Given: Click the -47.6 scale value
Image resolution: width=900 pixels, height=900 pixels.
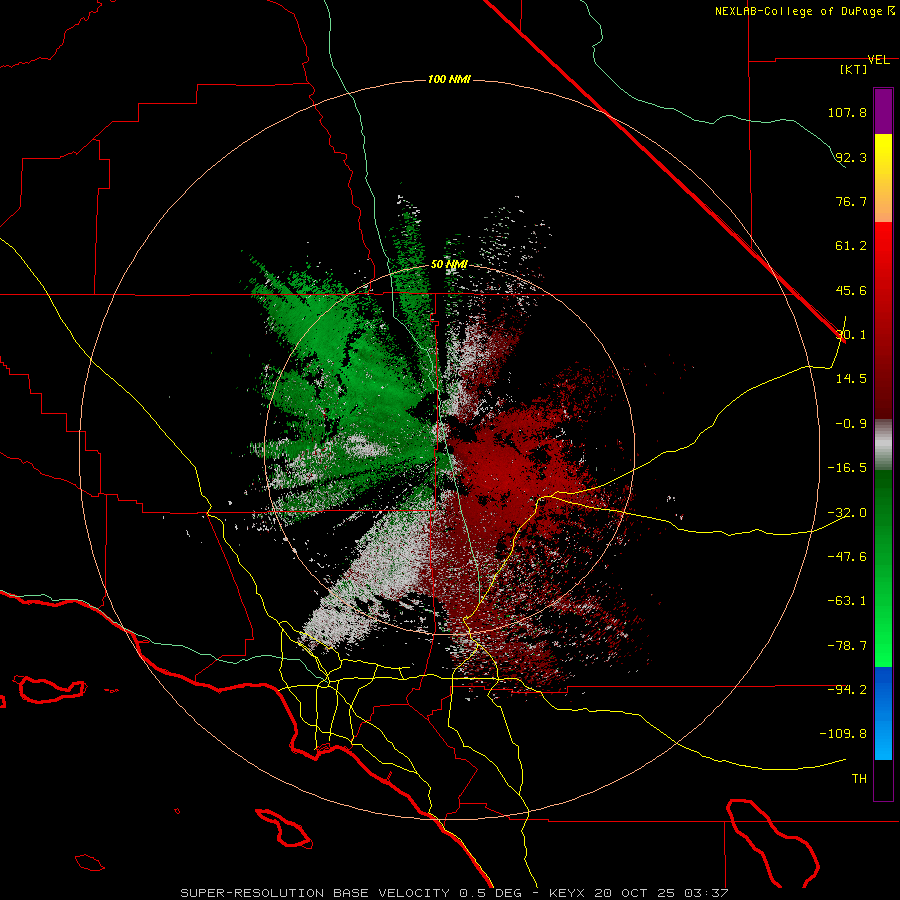Looking at the screenshot, I should (x=847, y=557).
